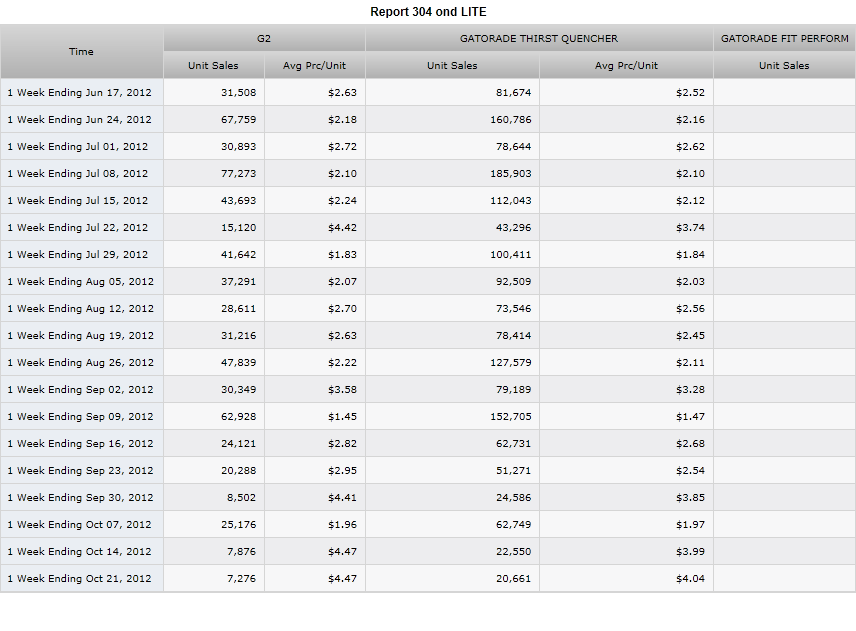Click Thirst Quencher unit sales value 24,586

(514, 498)
